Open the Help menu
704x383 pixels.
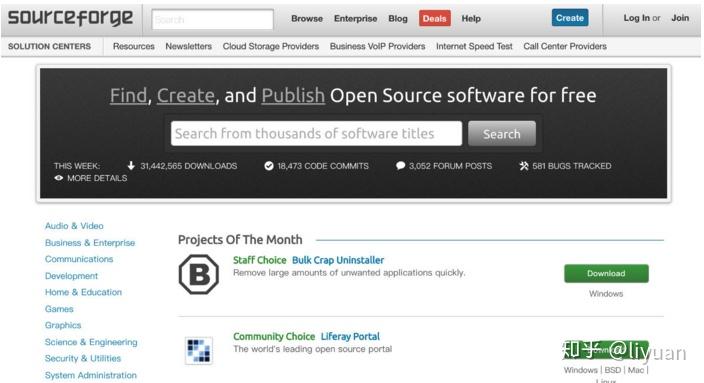pos(471,18)
